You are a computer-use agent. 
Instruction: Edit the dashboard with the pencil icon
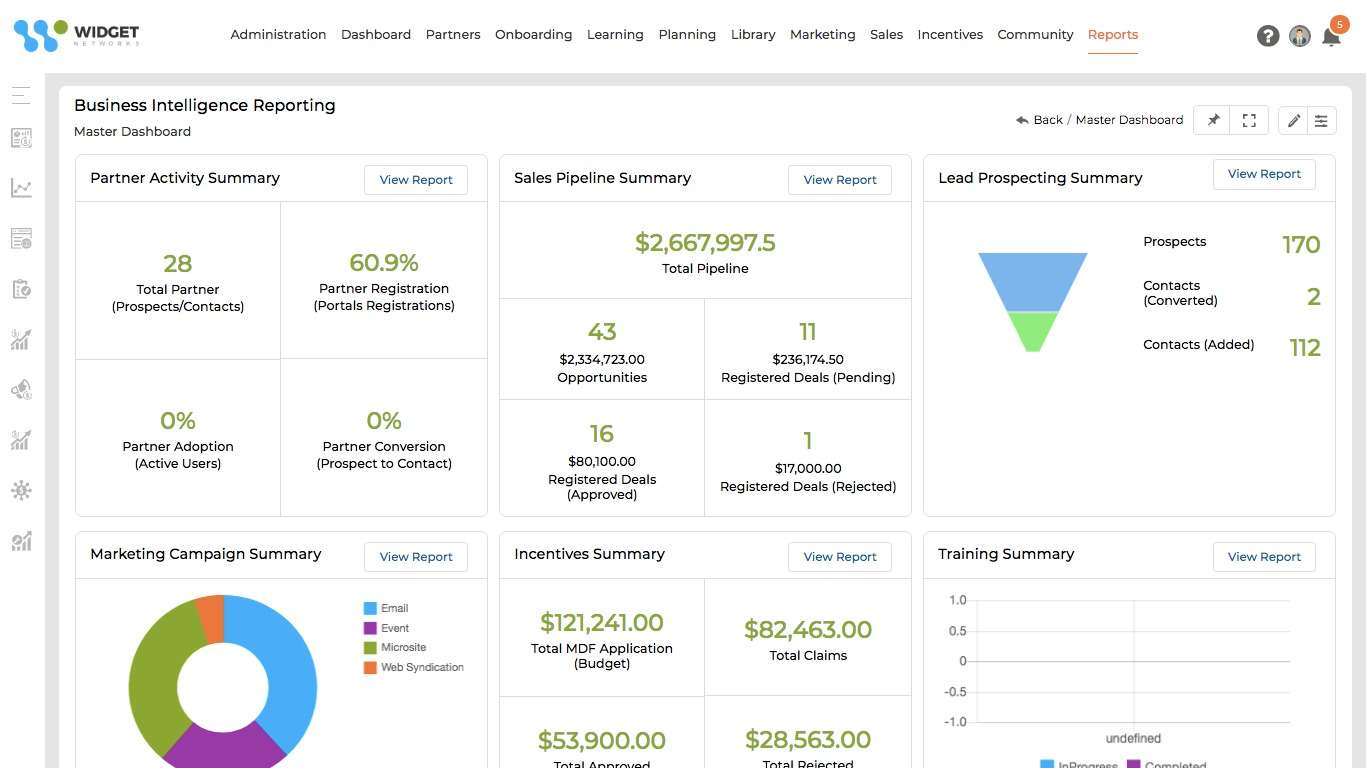pos(1293,119)
